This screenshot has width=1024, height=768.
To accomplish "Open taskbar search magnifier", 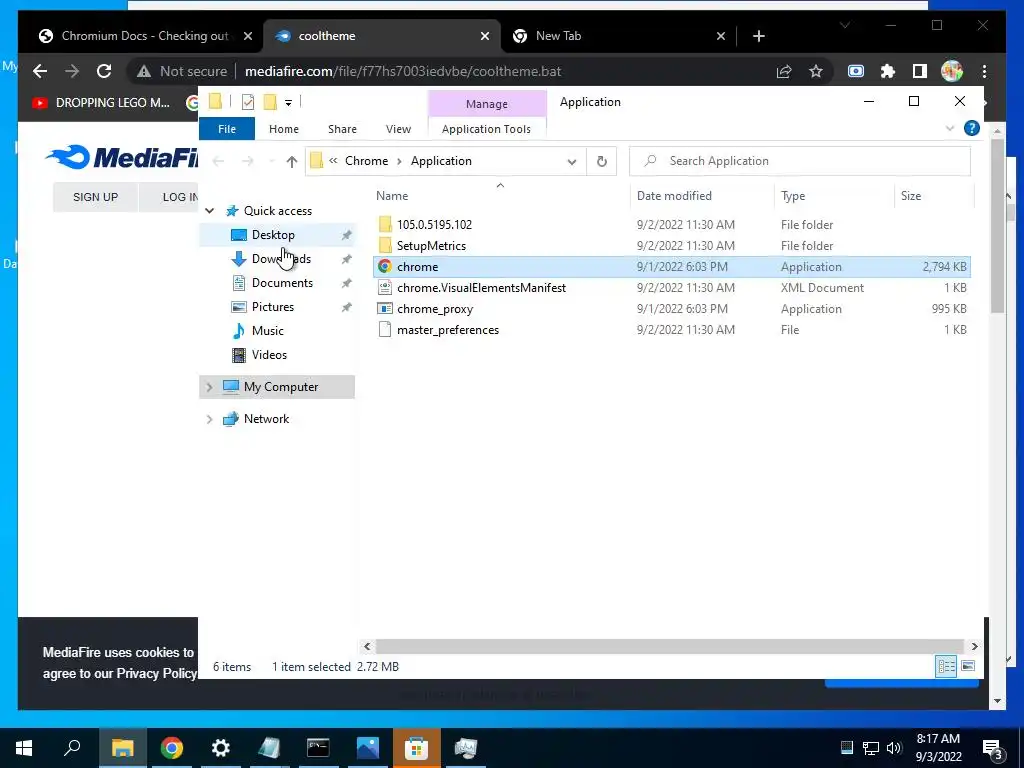I will [x=72, y=748].
